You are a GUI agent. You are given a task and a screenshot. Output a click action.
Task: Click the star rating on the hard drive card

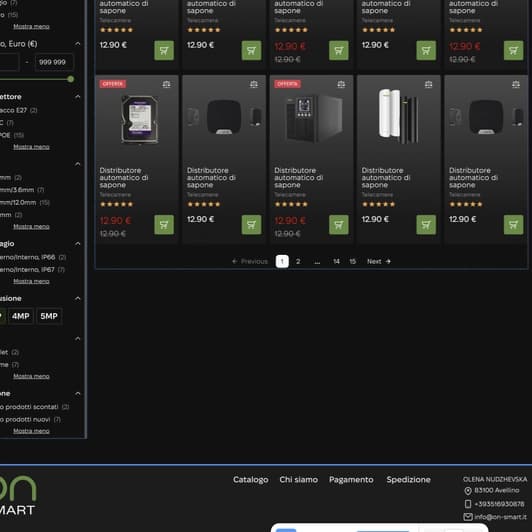[x=116, y=204]
